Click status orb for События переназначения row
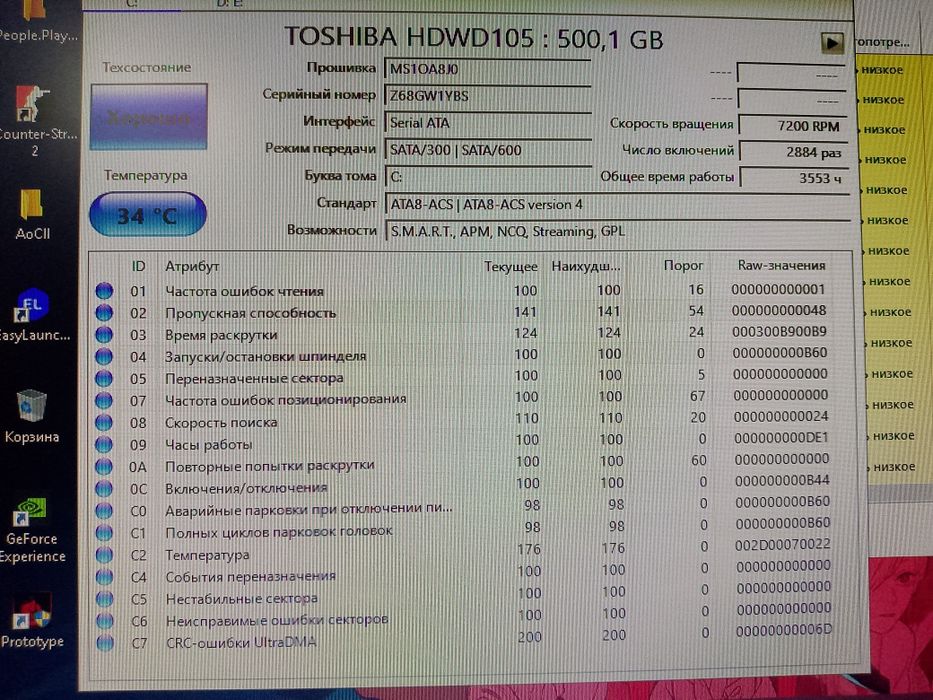The image size is (933, 700). pyautogui.click(x=104, y=576)
